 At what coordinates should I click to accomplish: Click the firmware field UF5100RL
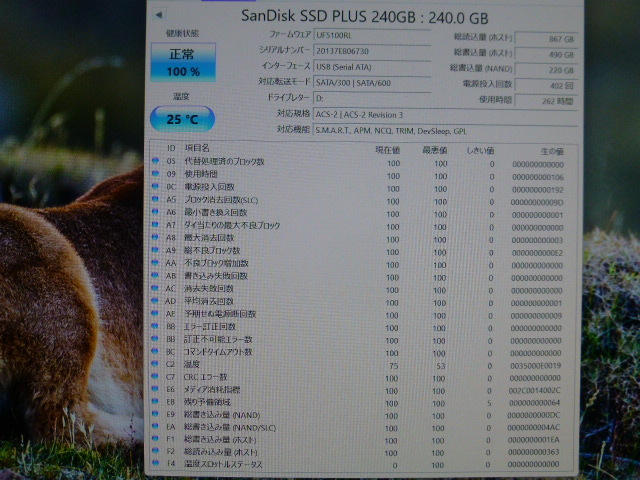tap(372, 35)
